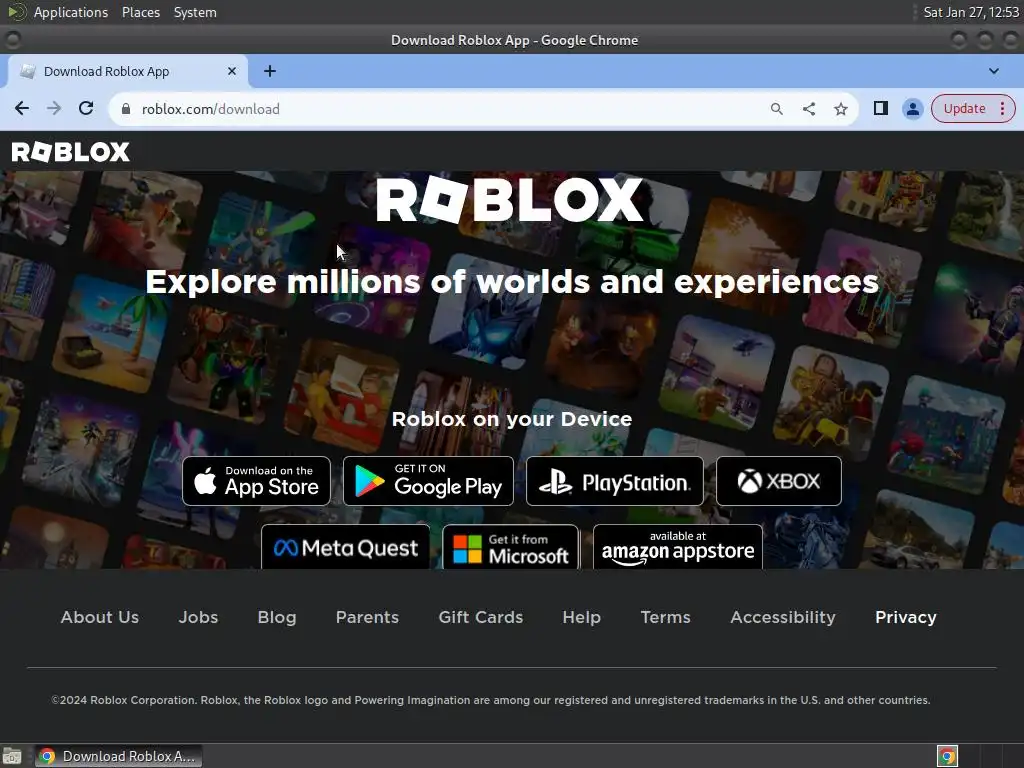Click the date and time clock
1024x768 pixels.
point(970,12)
